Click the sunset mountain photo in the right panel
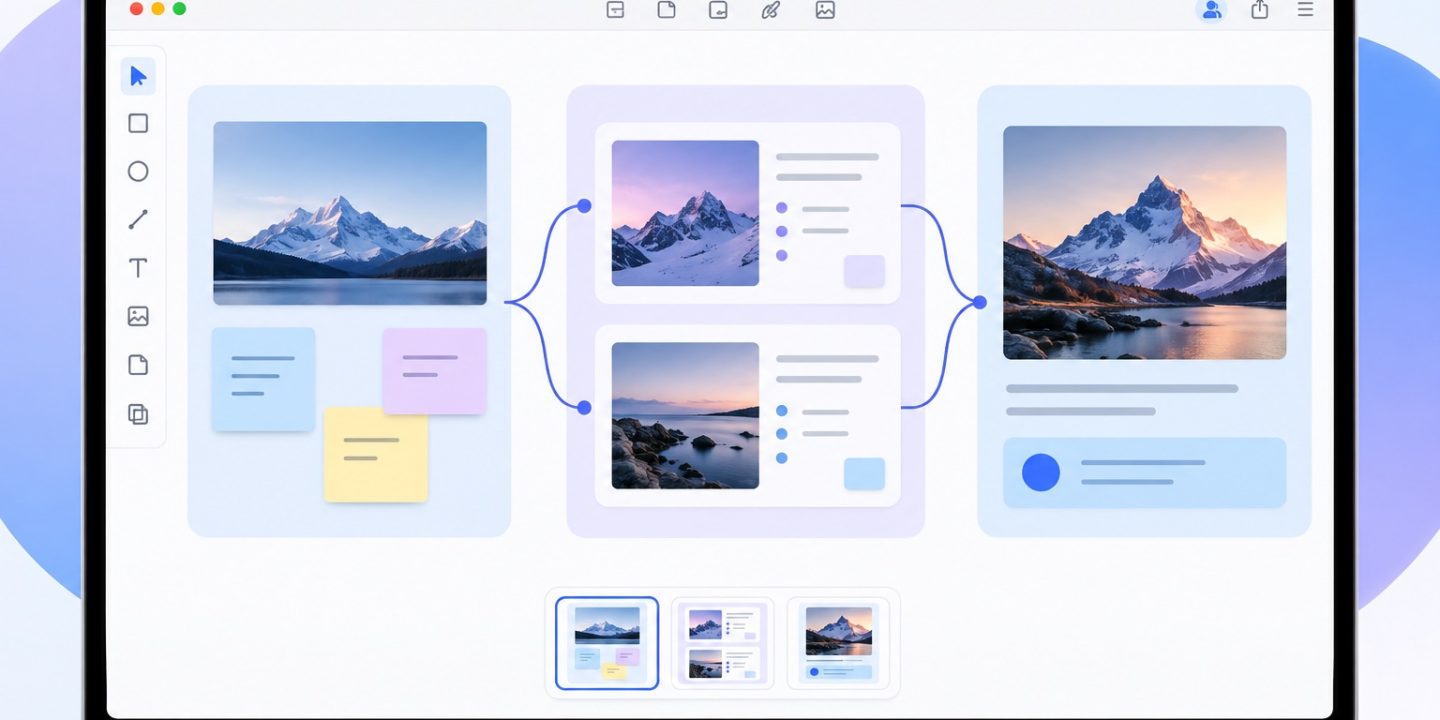 pos(1144,242)
